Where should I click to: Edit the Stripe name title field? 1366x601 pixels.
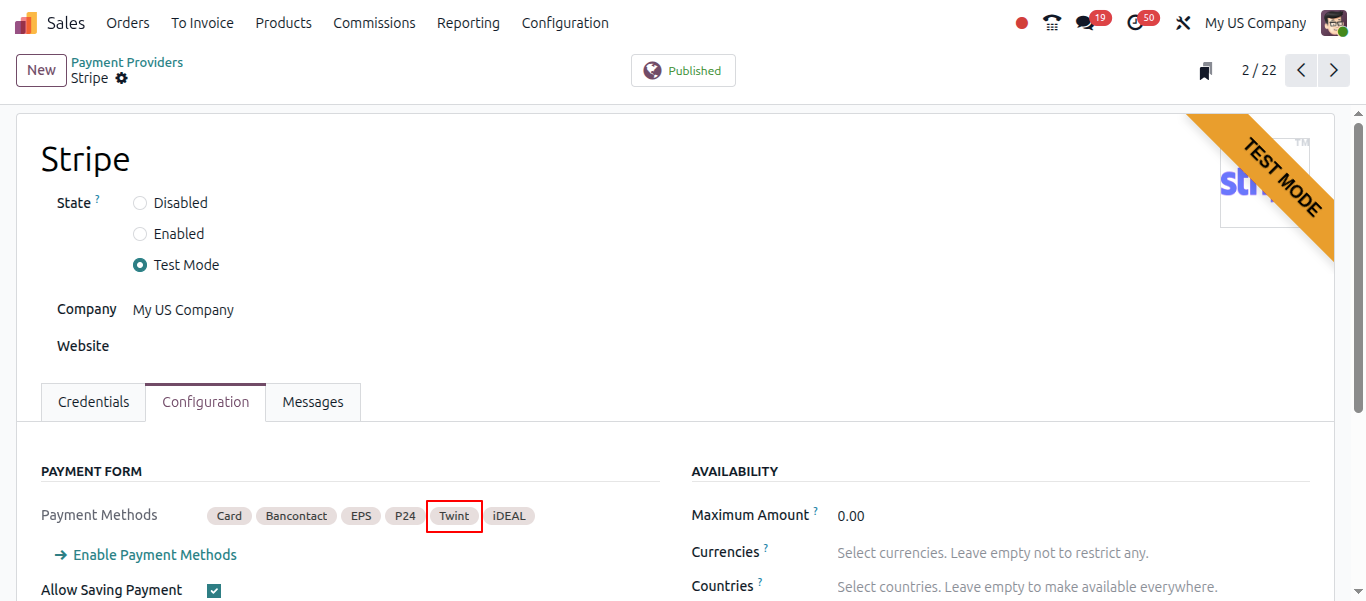tap(85, 160)
